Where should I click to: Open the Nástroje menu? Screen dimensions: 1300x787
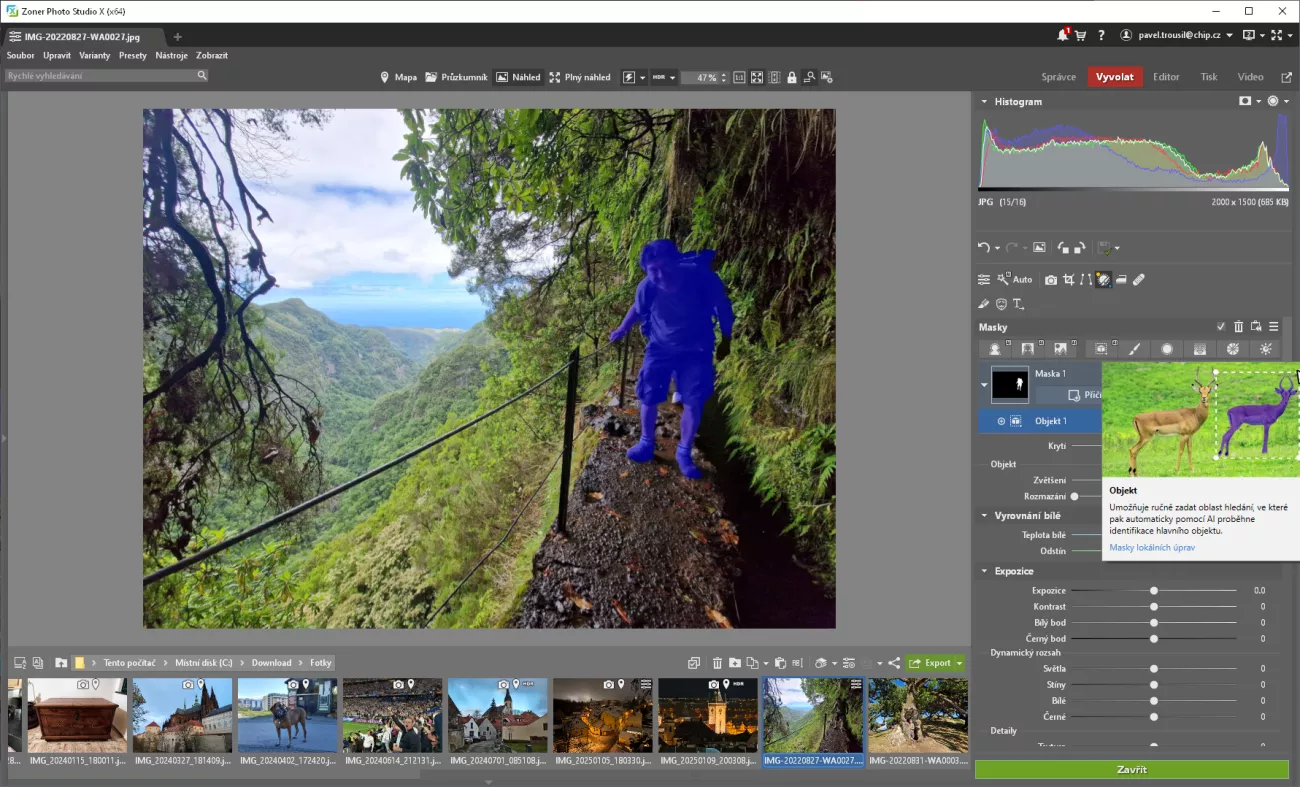point(171,56)
